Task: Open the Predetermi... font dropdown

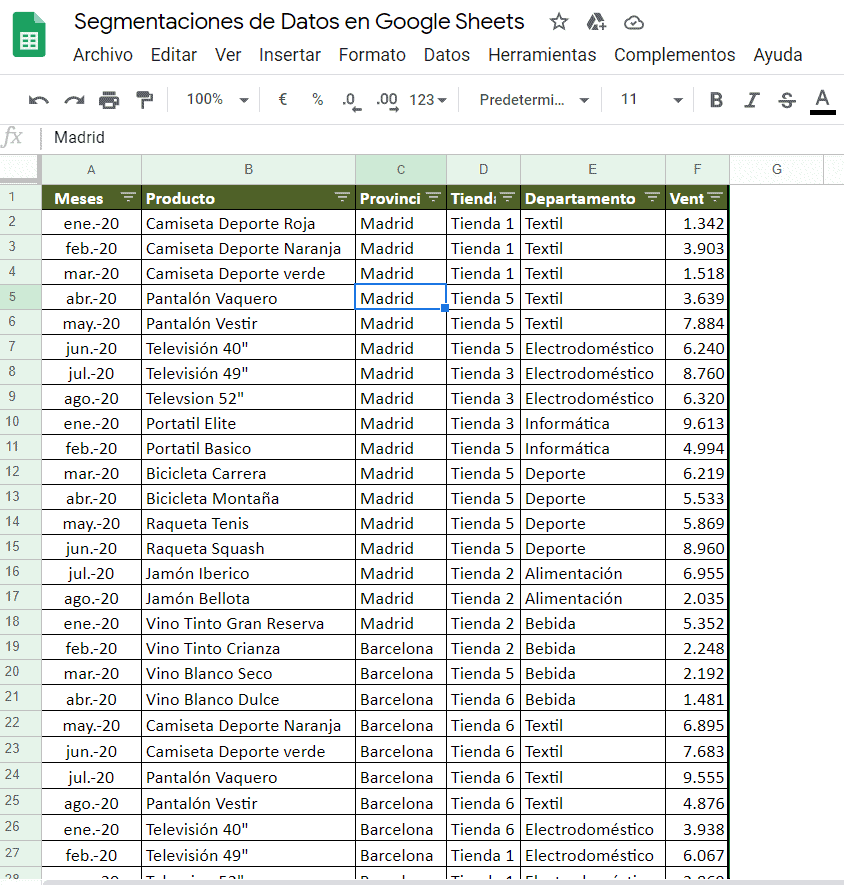Action: tap(534, 100)
